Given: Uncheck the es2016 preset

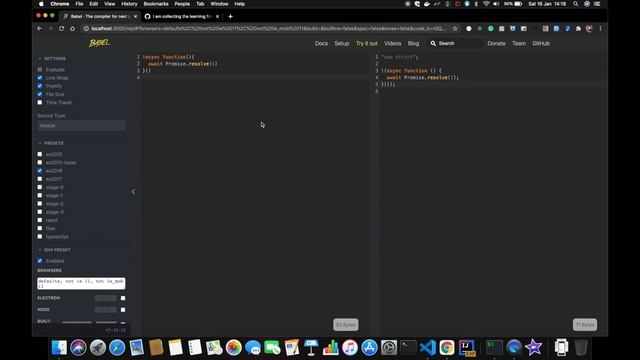Looking at the screenshot, I should tap(40, 171).
